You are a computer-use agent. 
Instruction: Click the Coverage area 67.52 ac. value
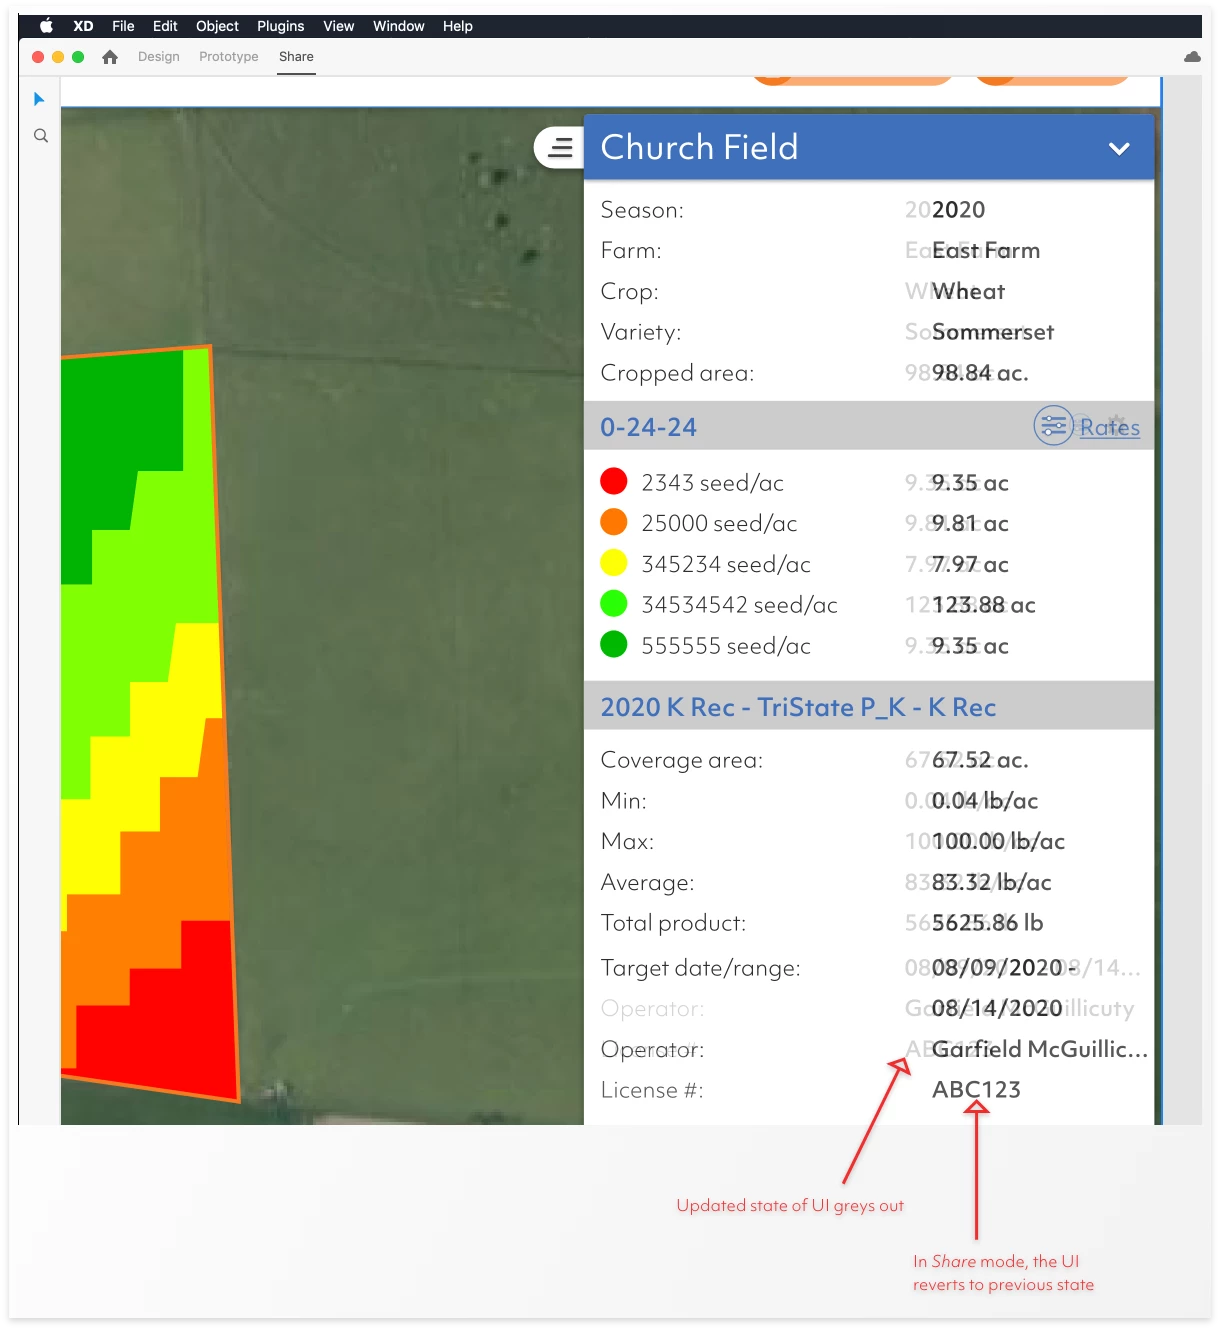980,760
